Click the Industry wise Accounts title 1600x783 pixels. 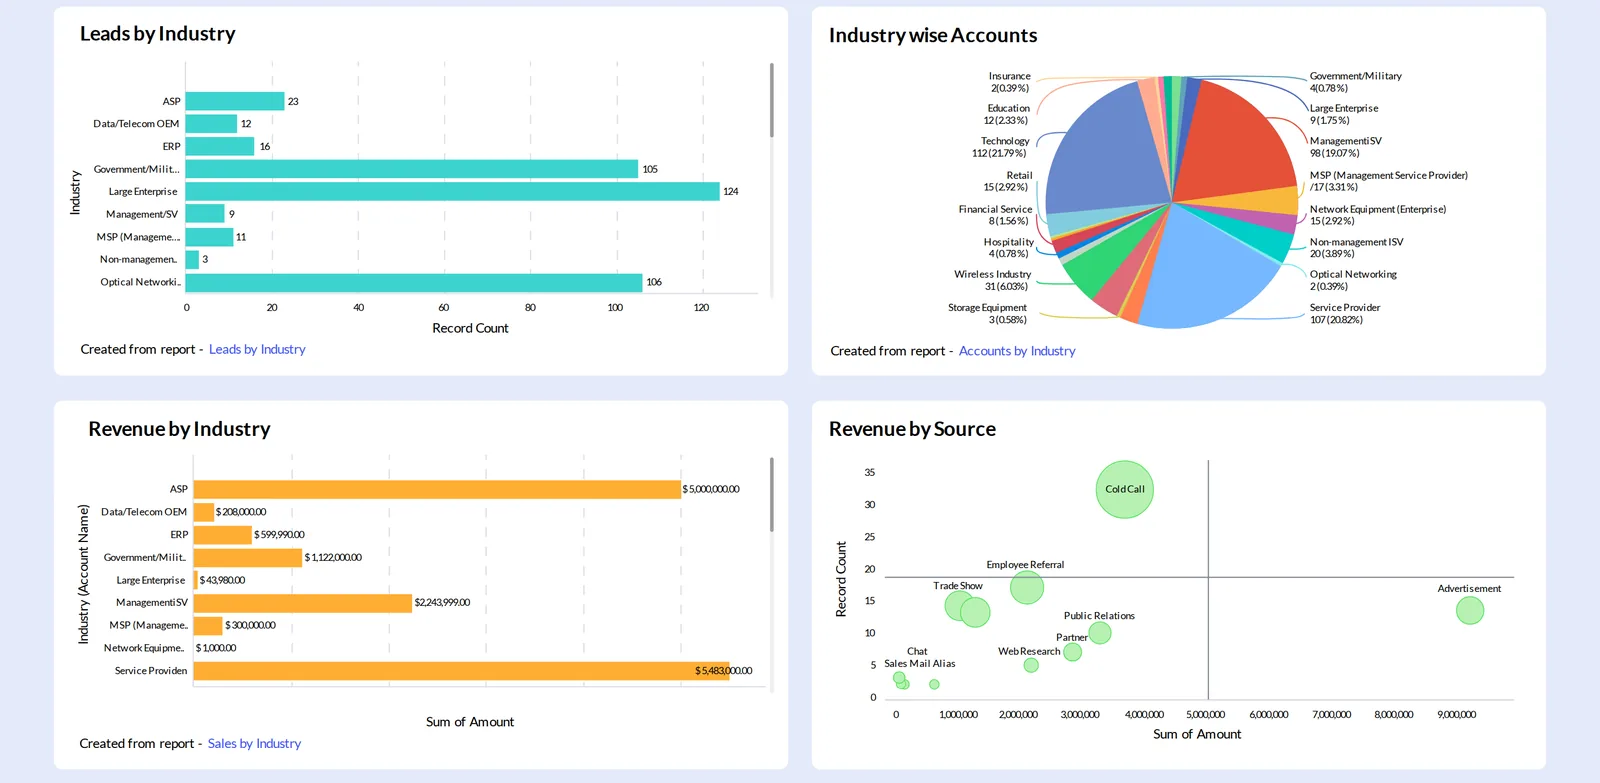(x=933, y=36)
